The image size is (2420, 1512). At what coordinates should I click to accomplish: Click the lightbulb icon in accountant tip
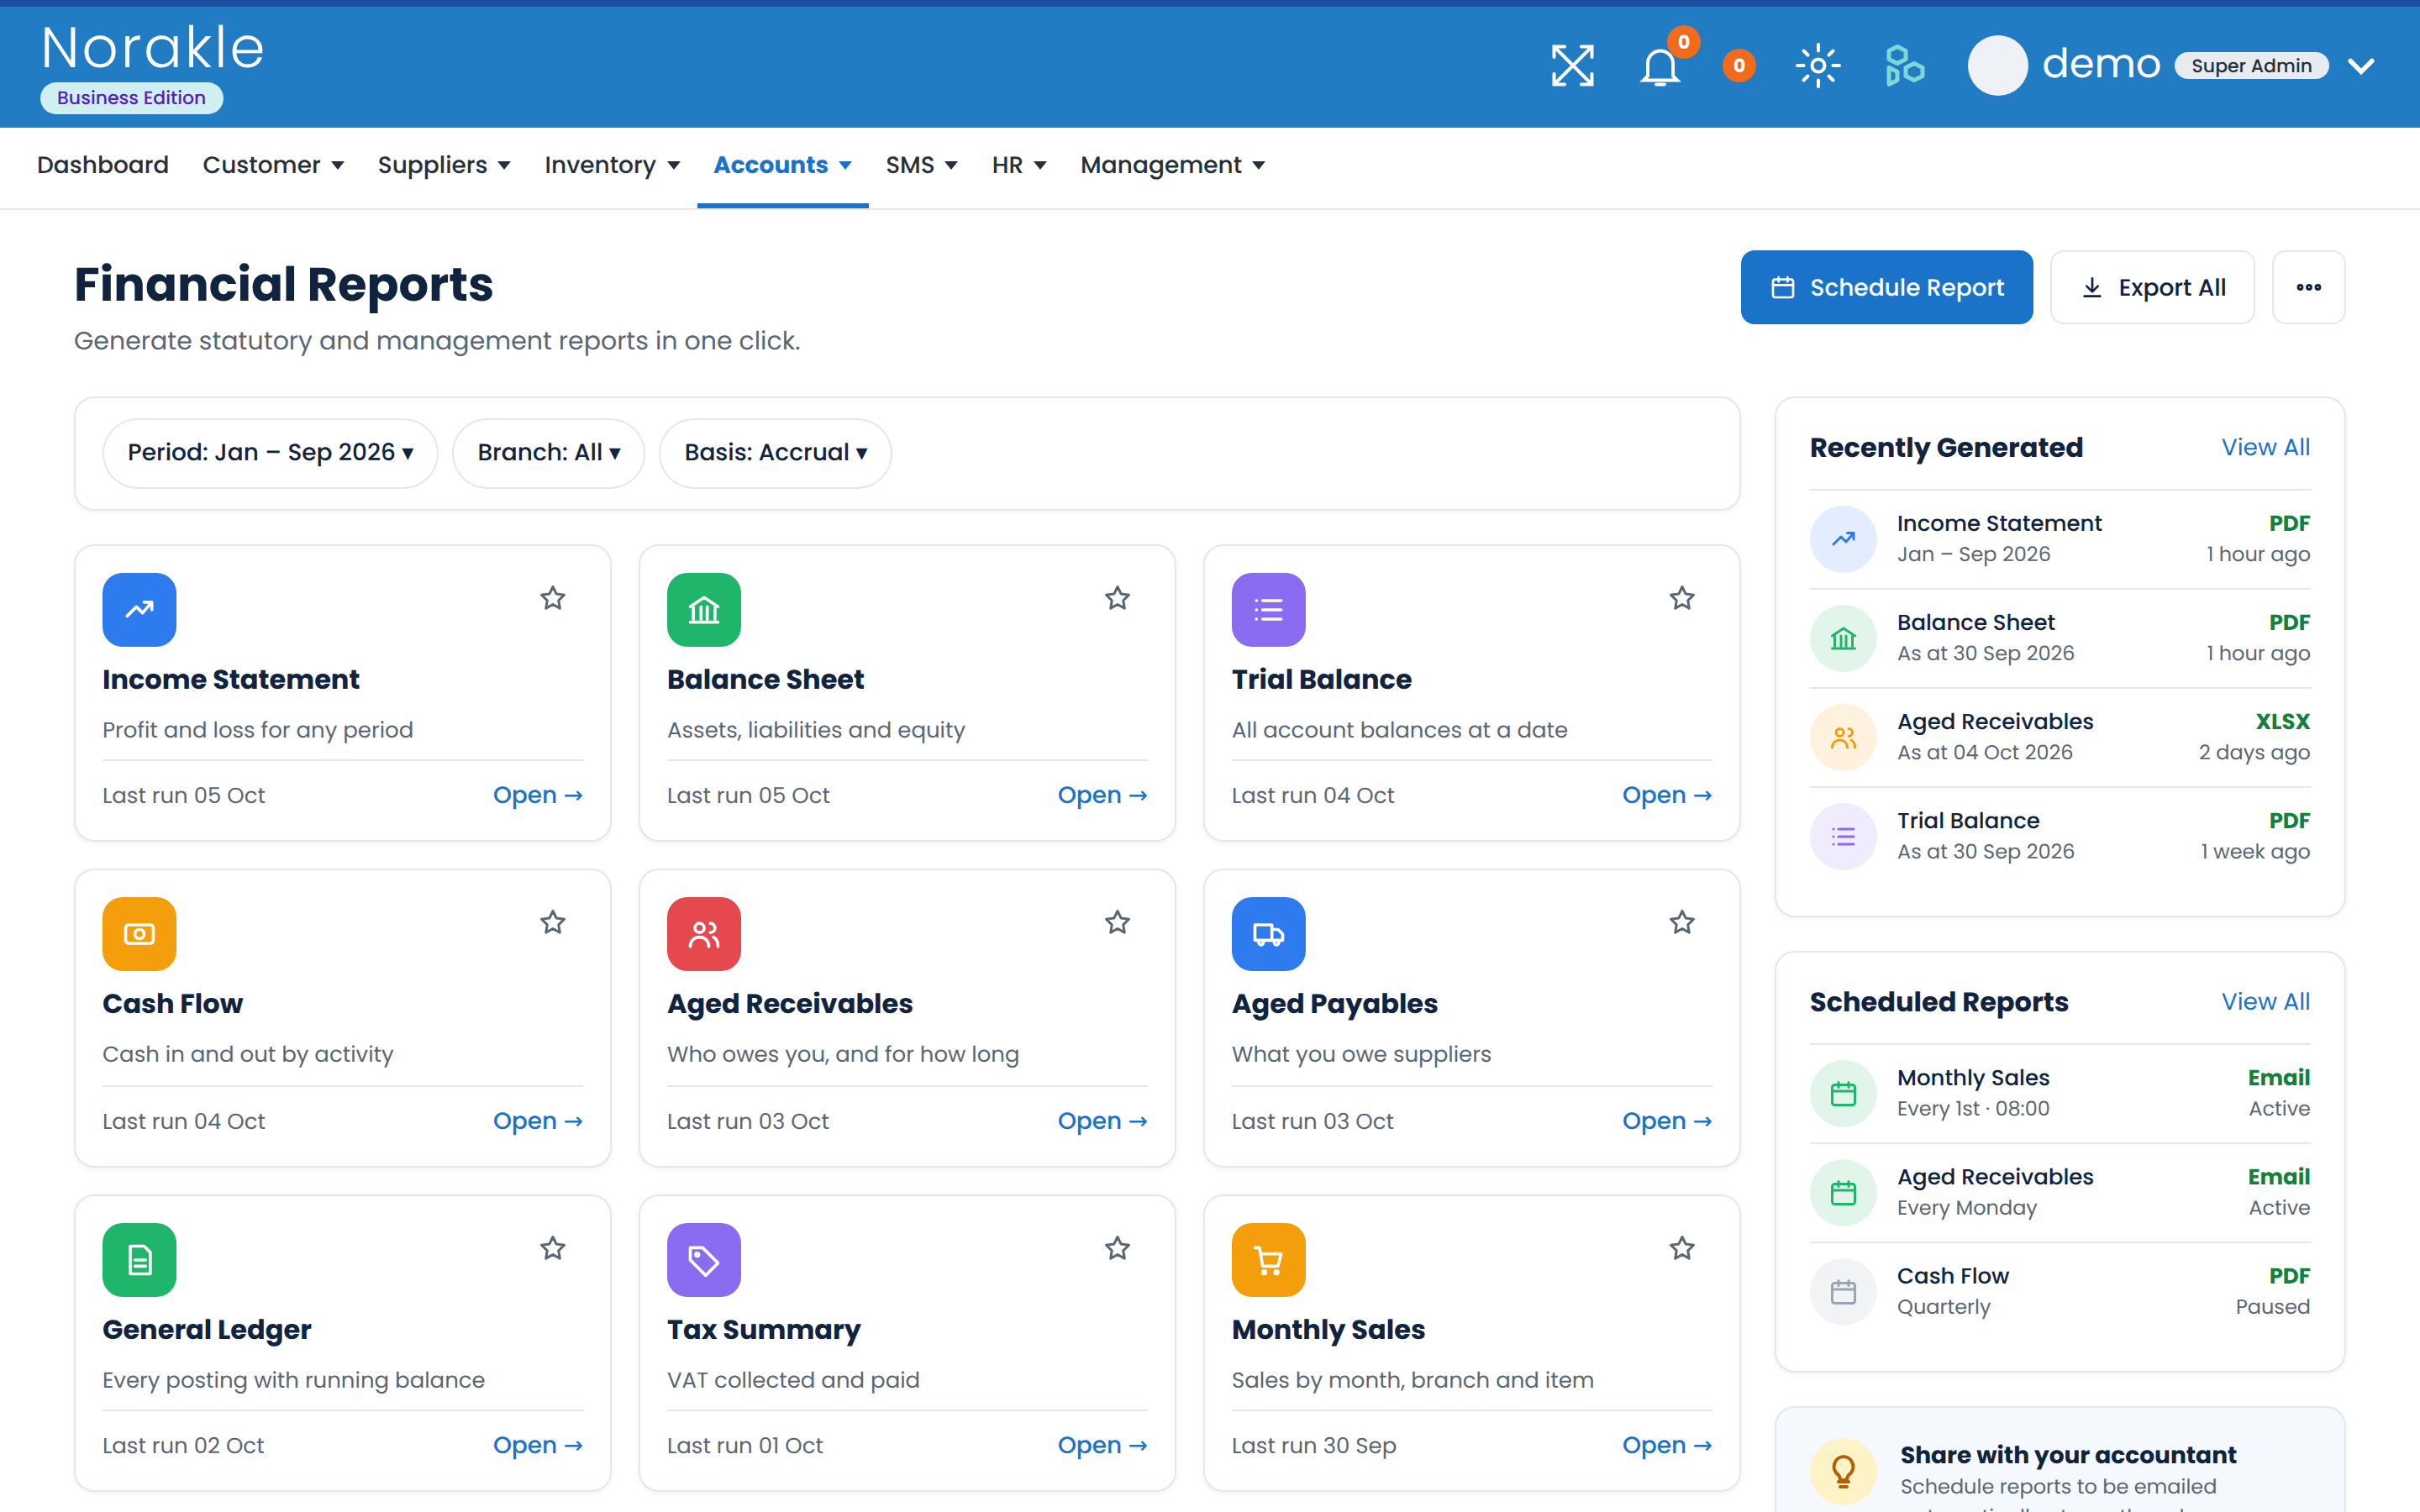click(1843, 1471)
